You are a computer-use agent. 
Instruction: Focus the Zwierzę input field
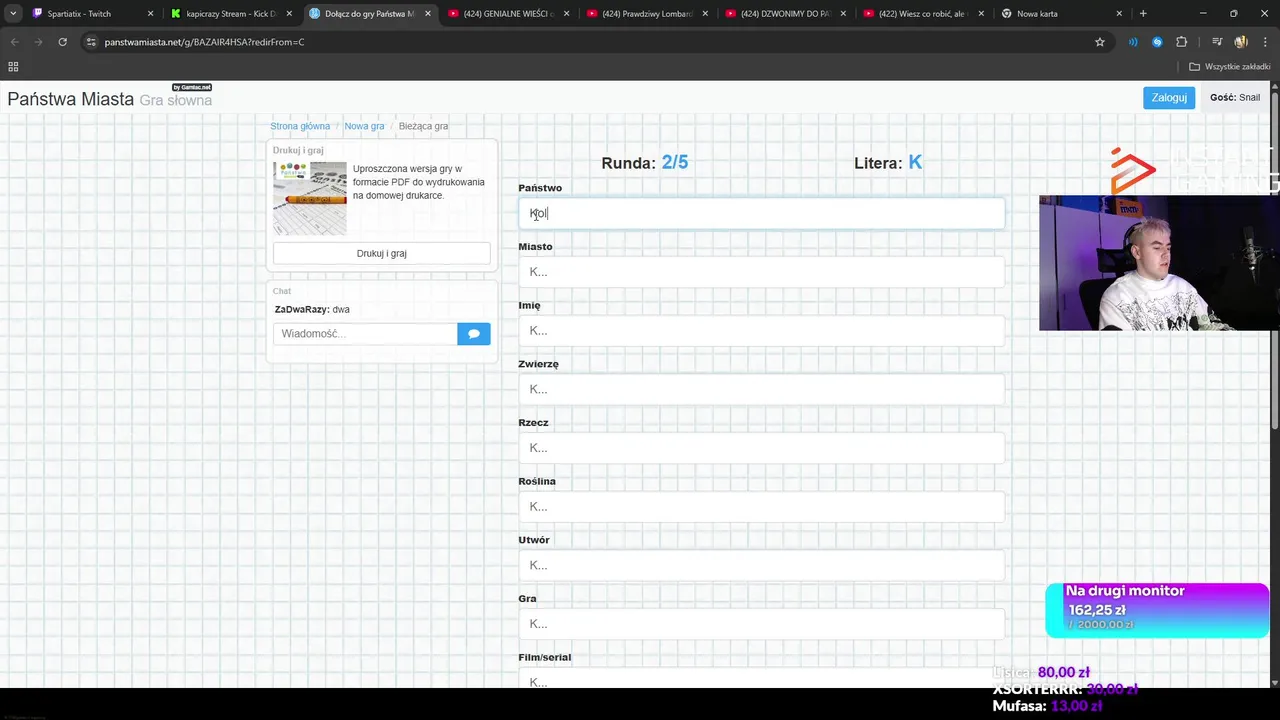761,389
